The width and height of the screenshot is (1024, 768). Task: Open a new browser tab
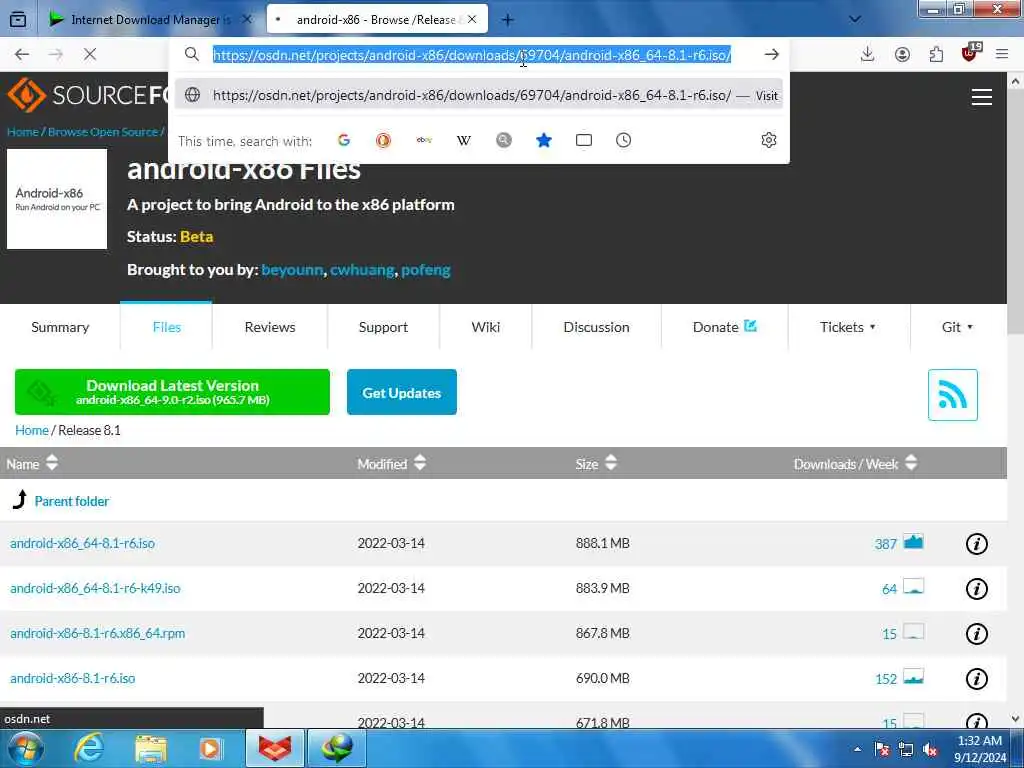pyautogui.click(x=507, y=20)
